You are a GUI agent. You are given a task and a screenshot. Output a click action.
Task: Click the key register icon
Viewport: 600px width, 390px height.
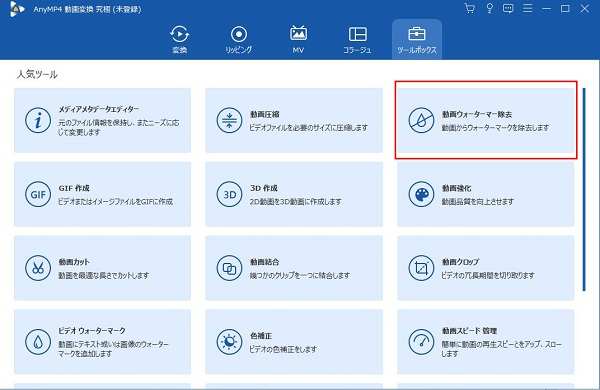pyautogui.click(x=489, y=8)
